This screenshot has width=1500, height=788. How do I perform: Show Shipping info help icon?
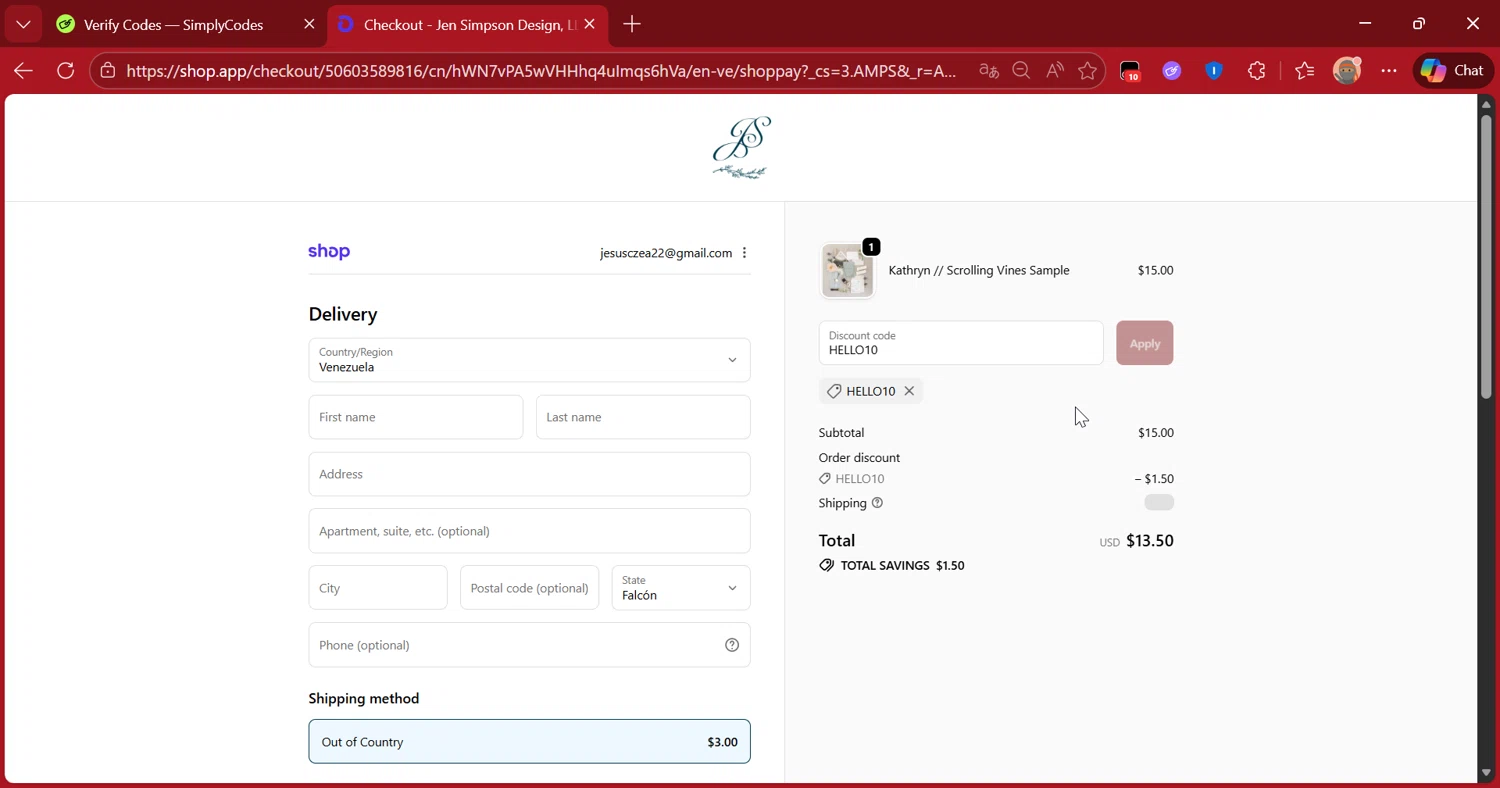877,503
